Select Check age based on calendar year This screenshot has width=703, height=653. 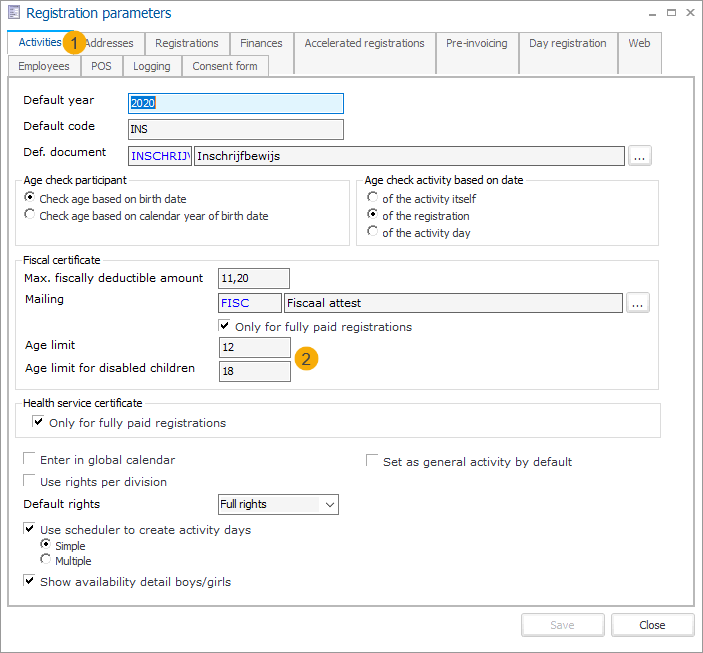pos(30,215)
